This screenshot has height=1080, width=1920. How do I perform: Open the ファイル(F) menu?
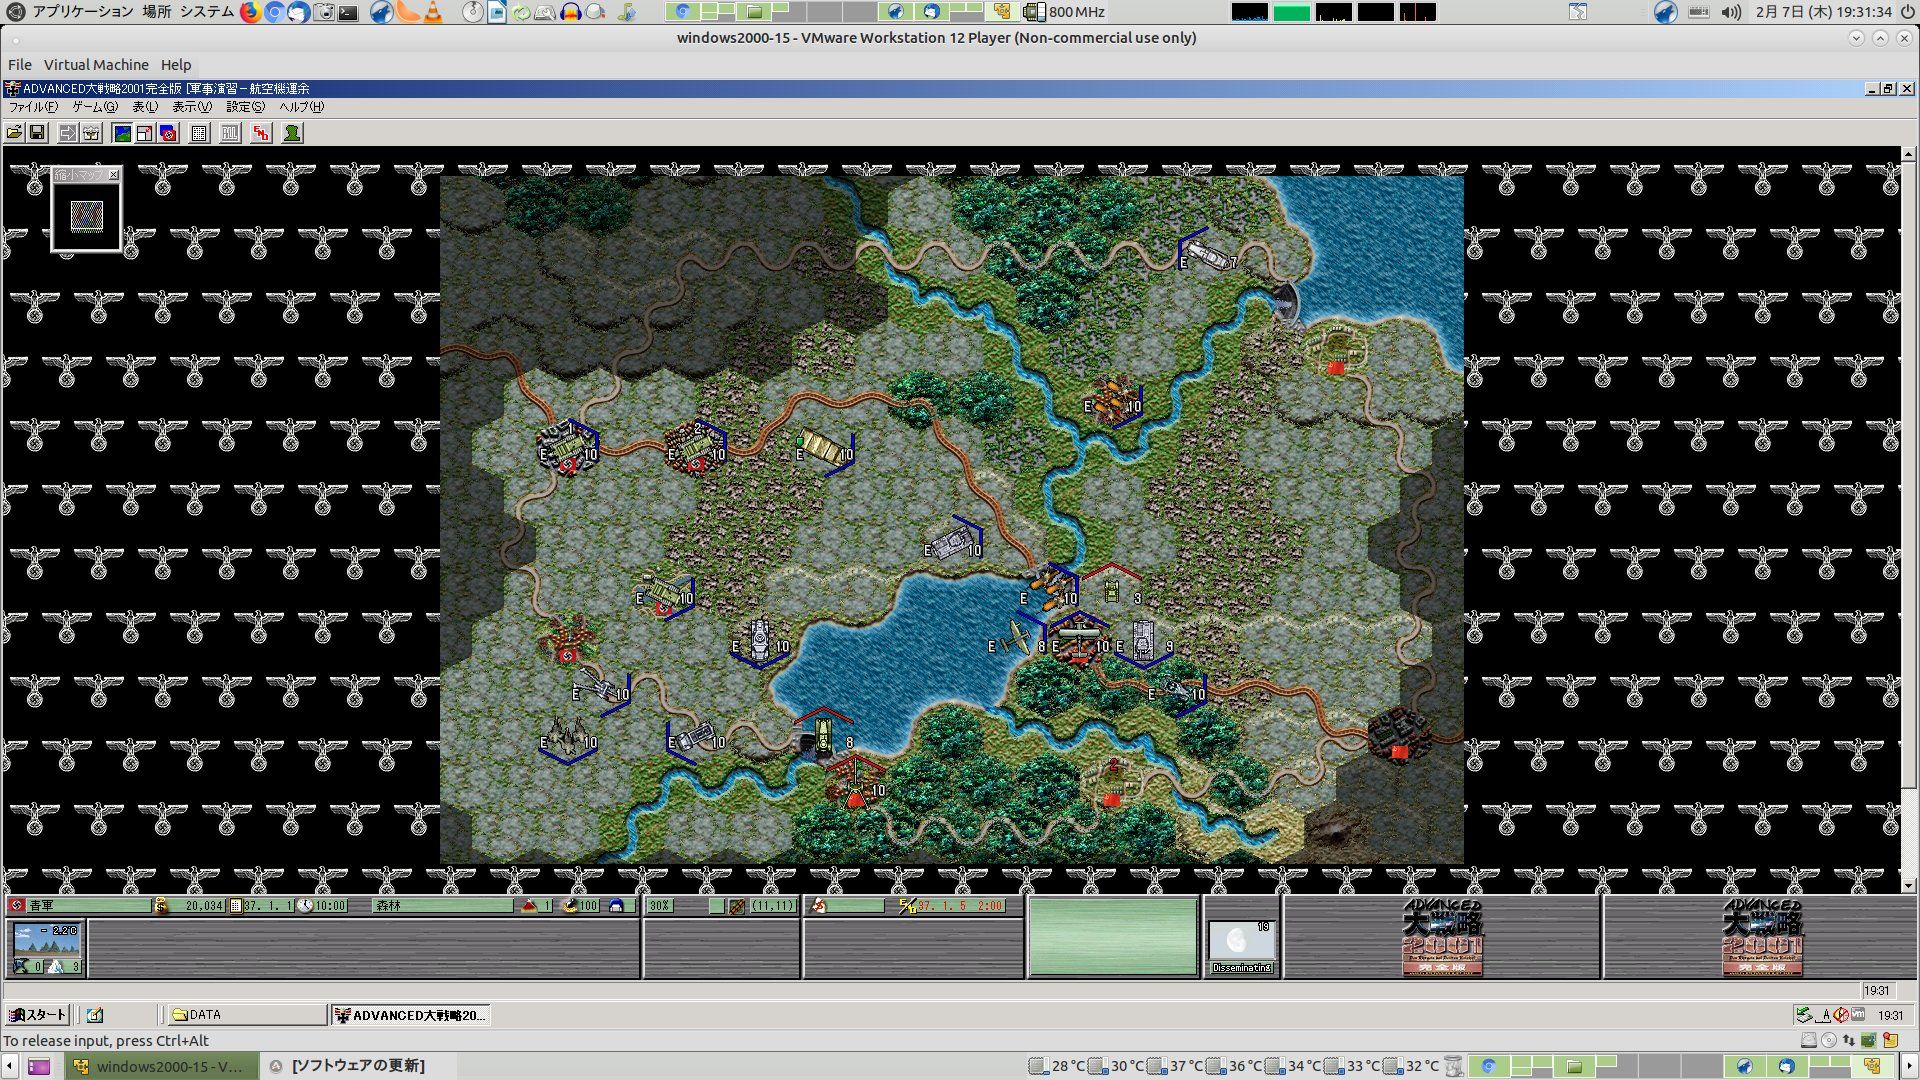pyautogui.click(x=33, y=107)
